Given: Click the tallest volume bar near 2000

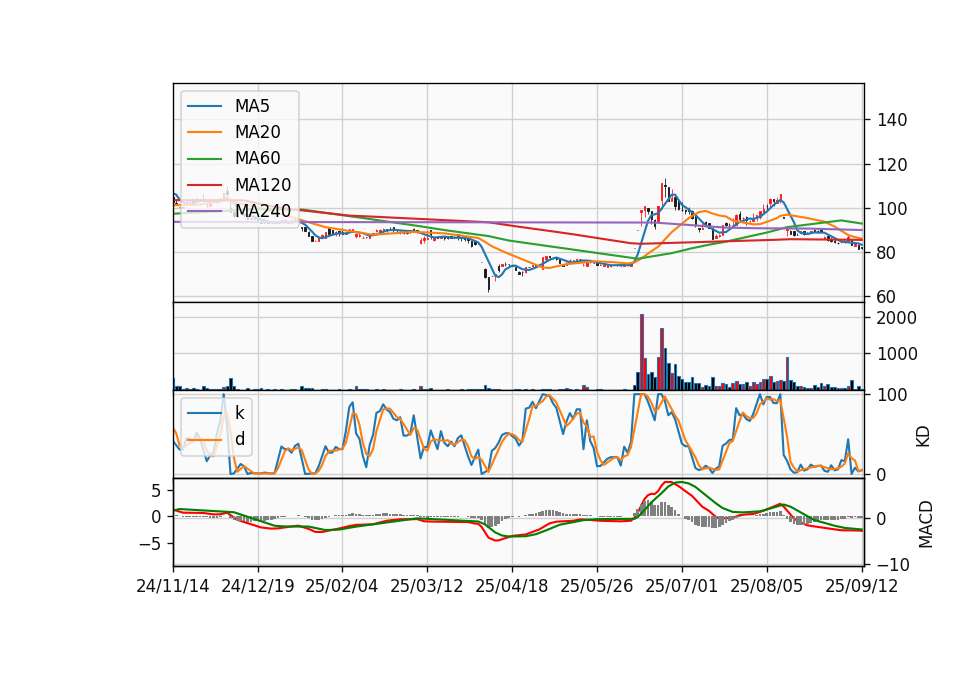Looking at the screenshot, I should (642, 352).
